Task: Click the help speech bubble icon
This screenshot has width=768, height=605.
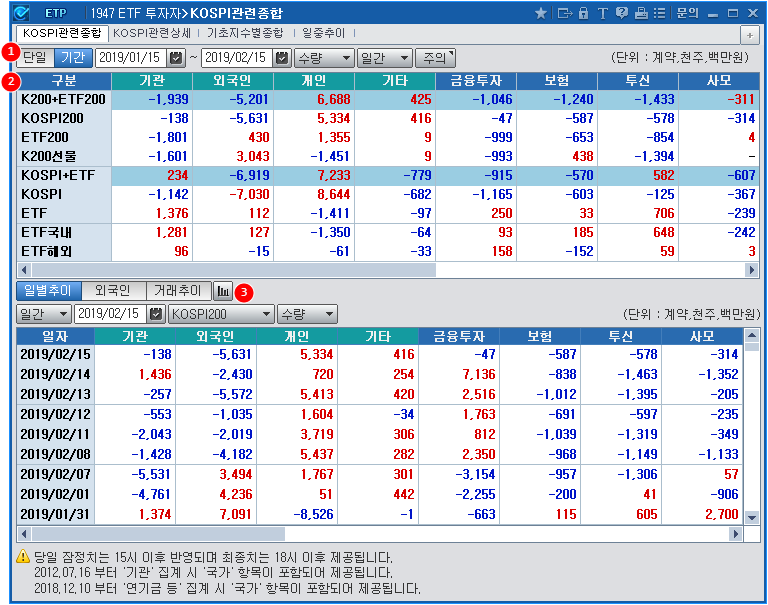Action: 622,13
